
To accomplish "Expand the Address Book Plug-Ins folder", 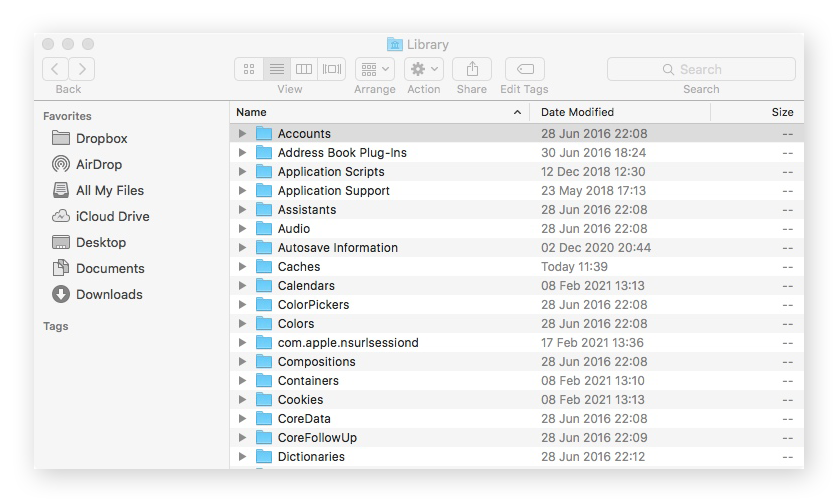I will coord(242,153).
